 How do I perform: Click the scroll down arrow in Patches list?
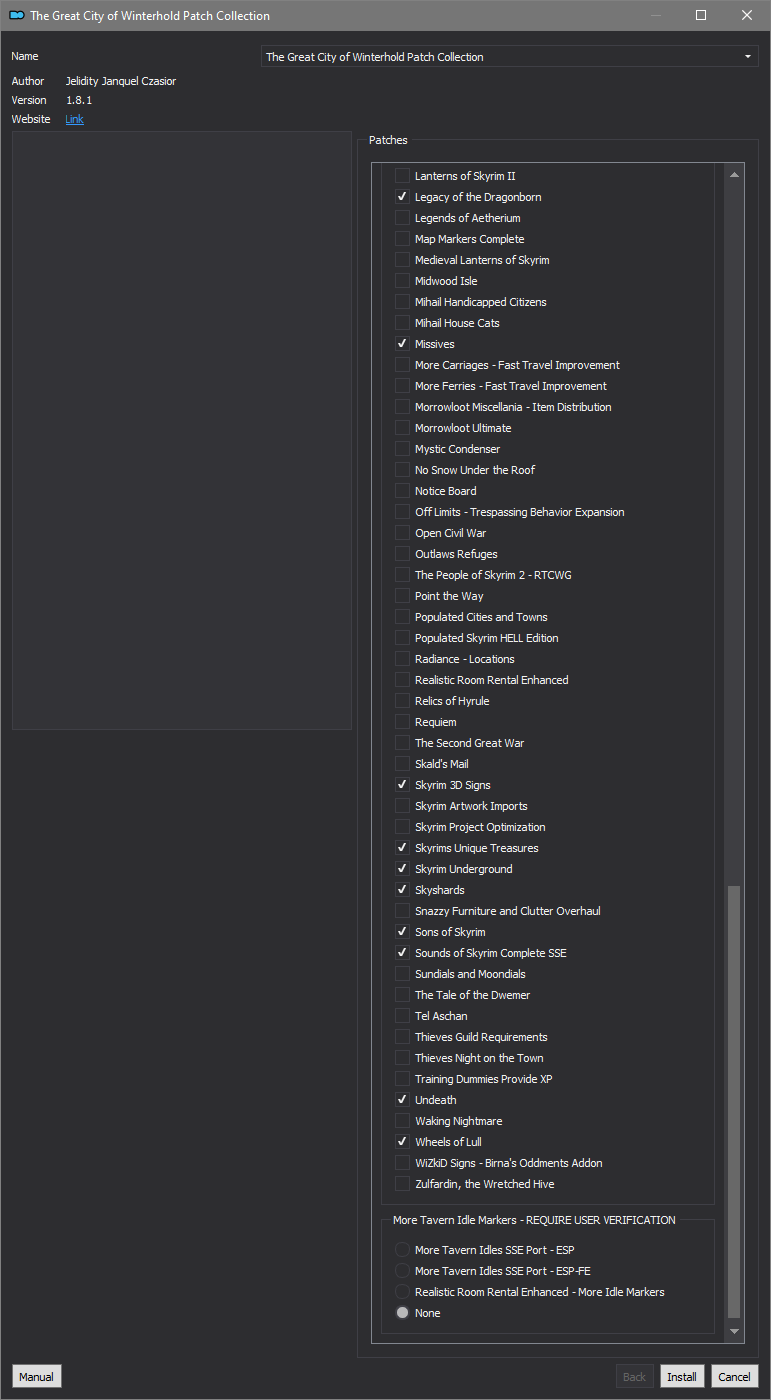pos(735,1331)
